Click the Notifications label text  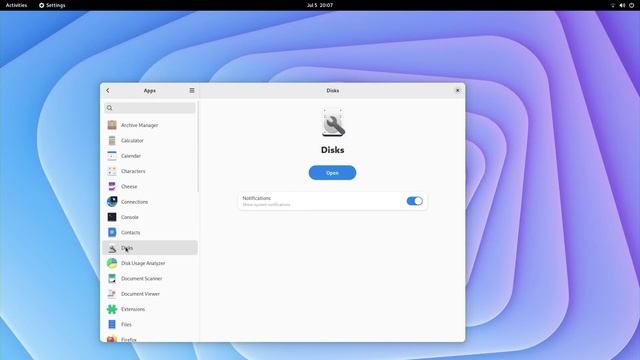256,198
